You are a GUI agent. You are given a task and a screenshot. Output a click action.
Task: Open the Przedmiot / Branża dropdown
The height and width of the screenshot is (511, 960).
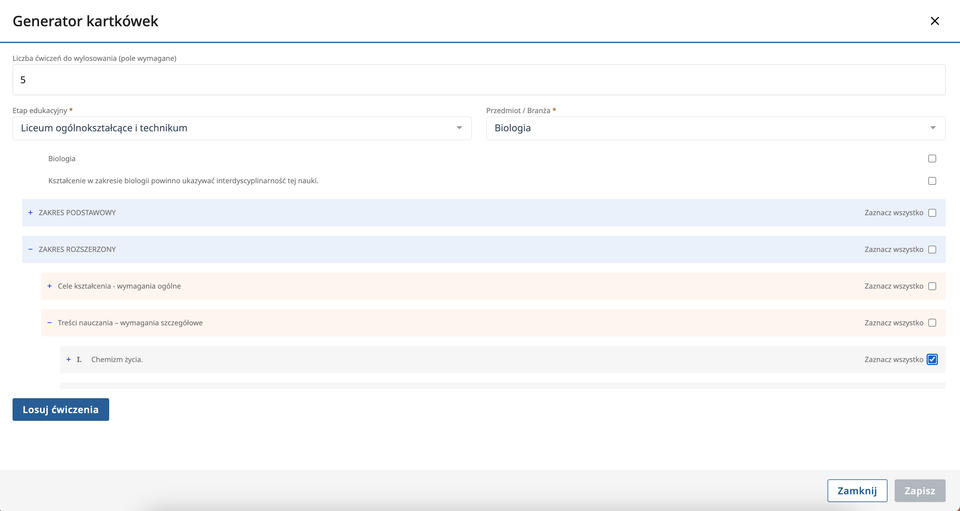pos(715,128)
